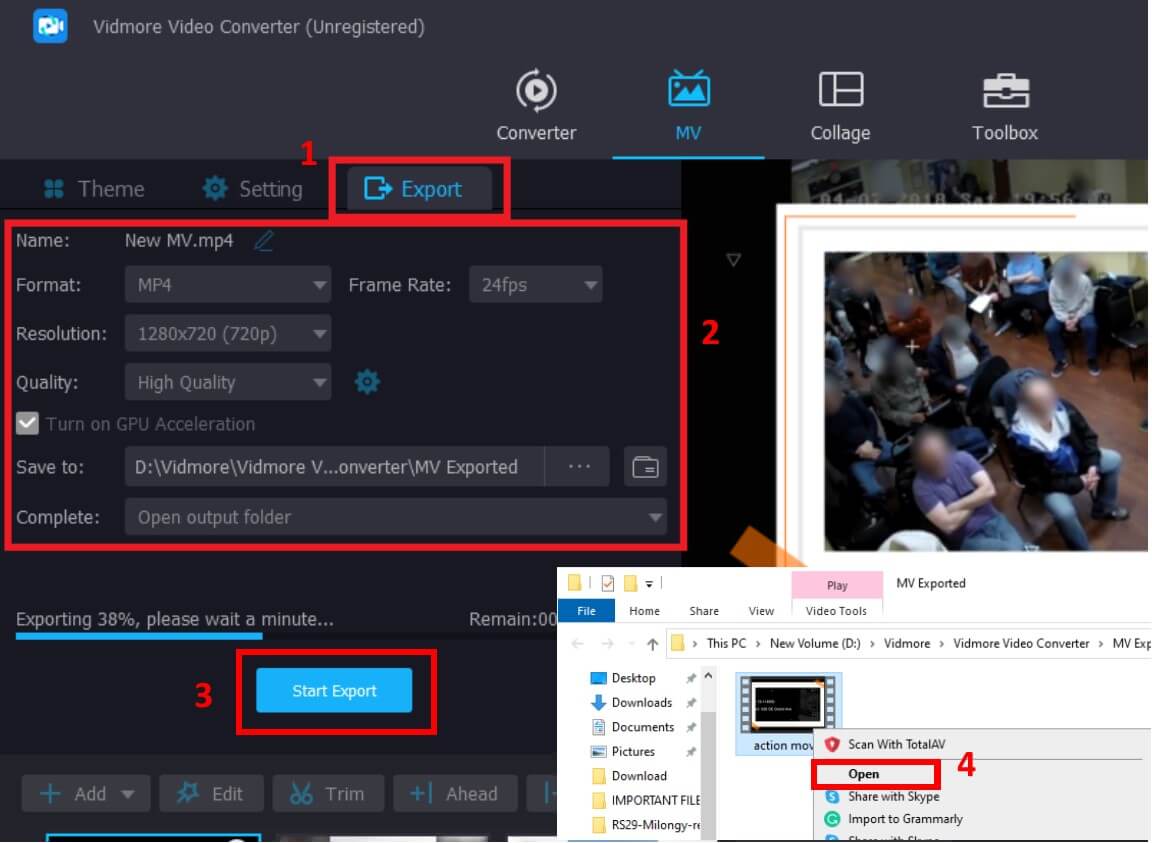Open quality settings gear icon

pos(368,382)
